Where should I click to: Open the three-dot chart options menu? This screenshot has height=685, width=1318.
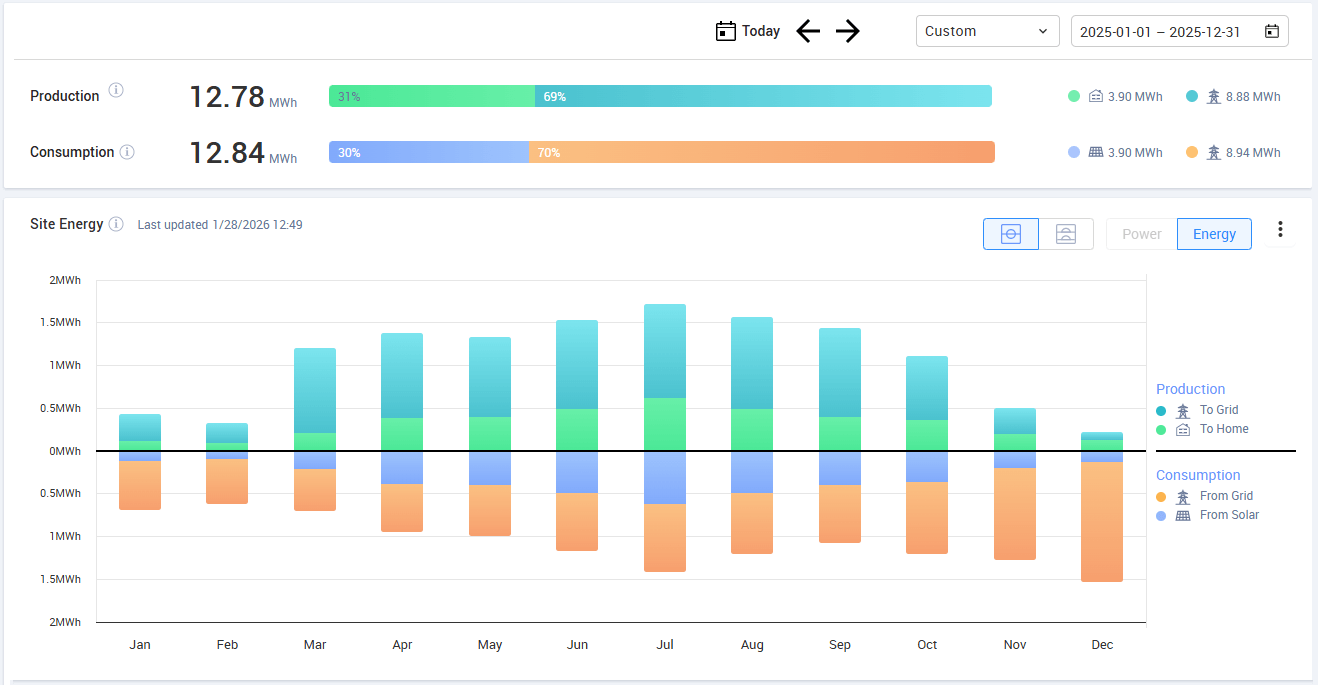(1280, 230)
